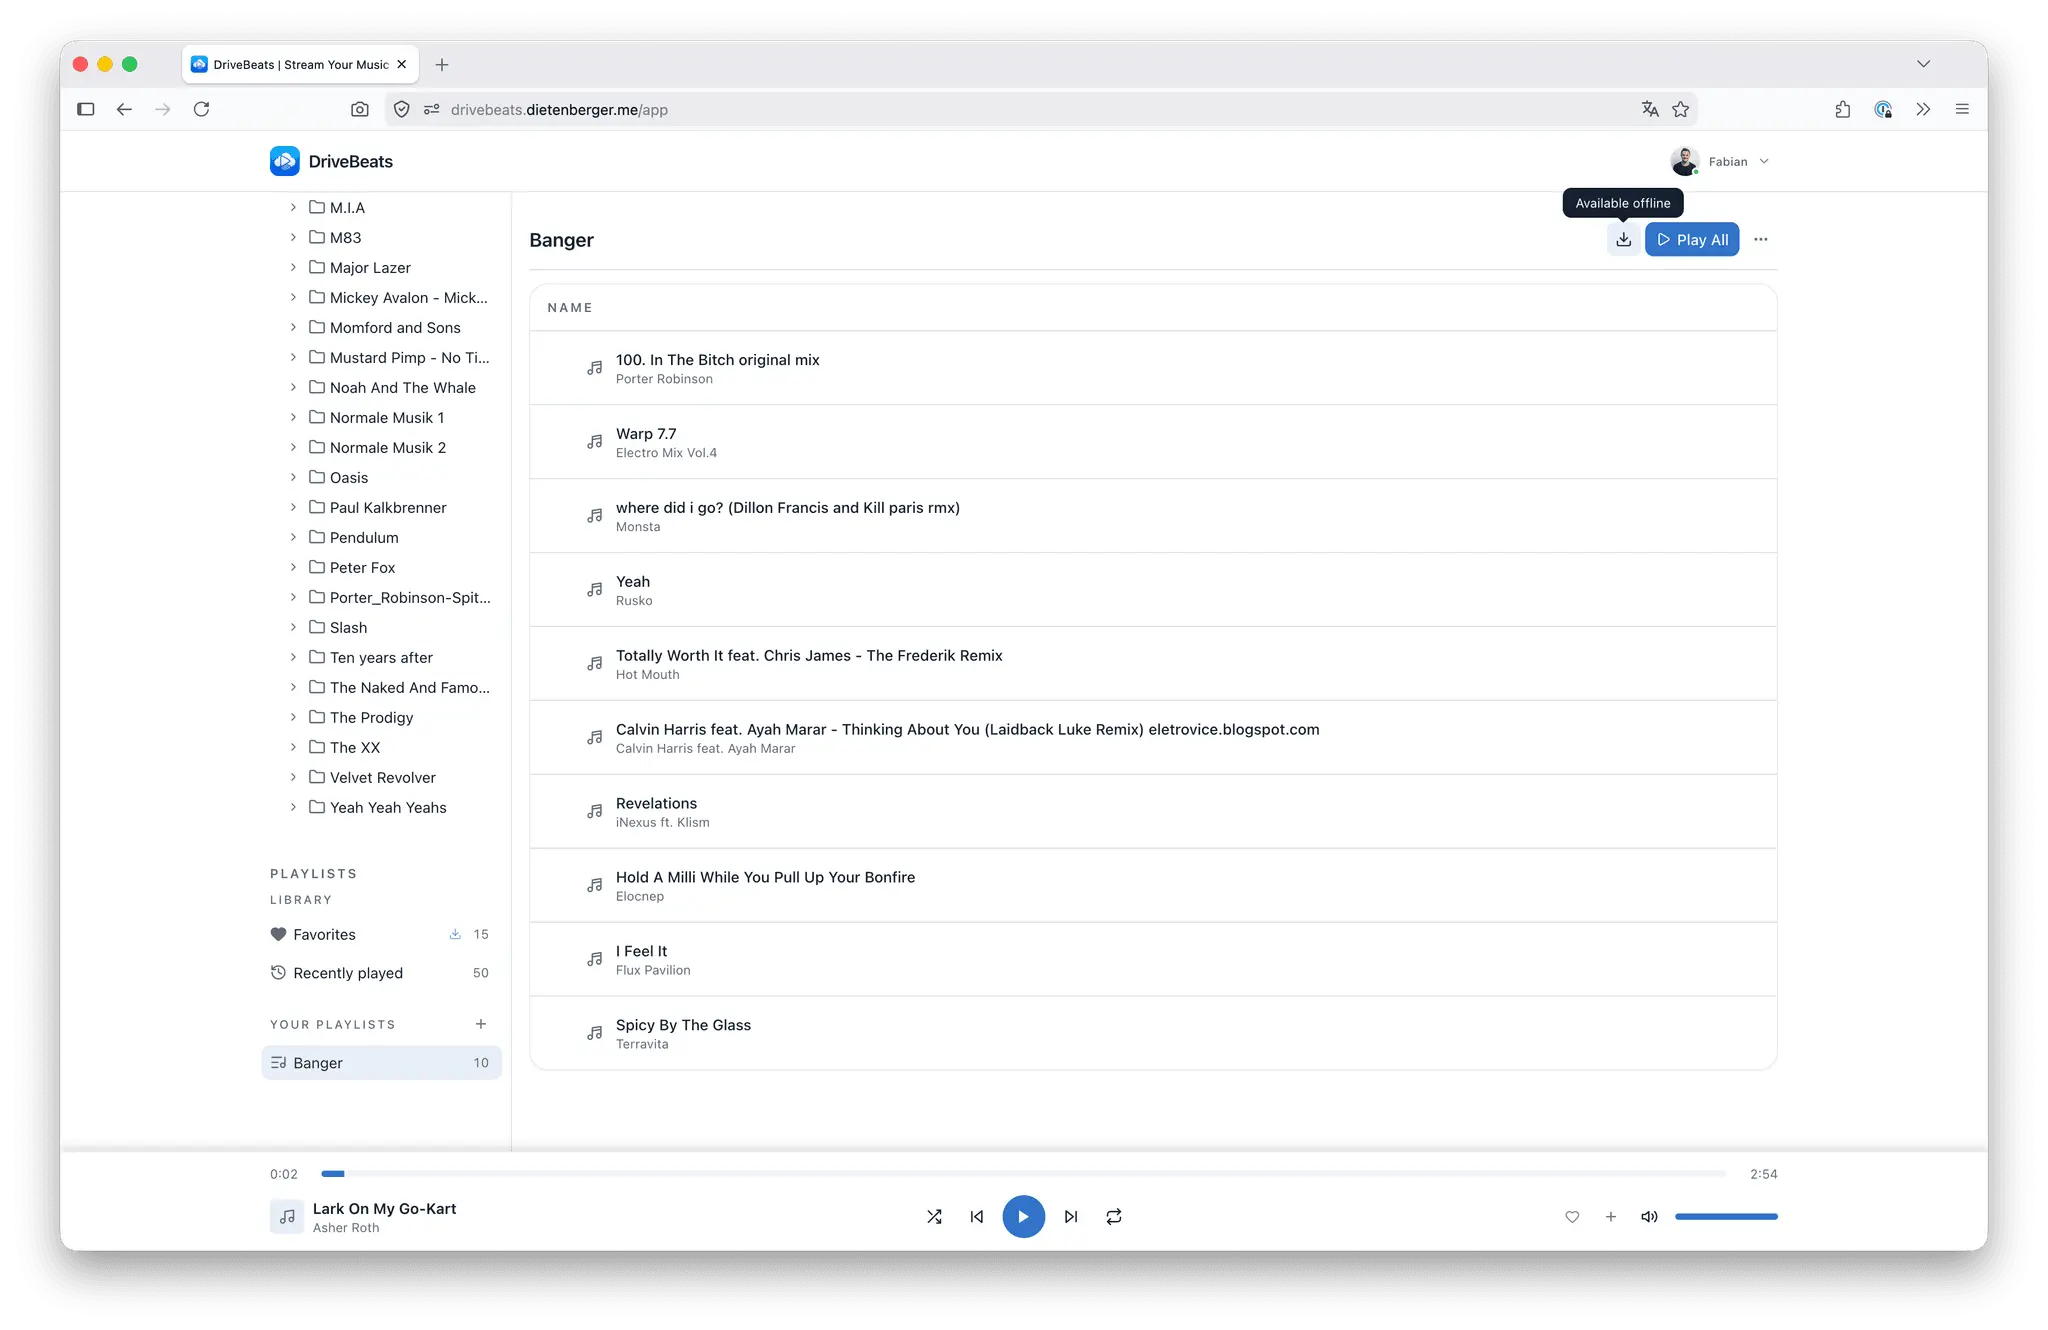Seek in the song progress bar
This screenshot has width=2048, height=1330.
tap(1023, 1173)
